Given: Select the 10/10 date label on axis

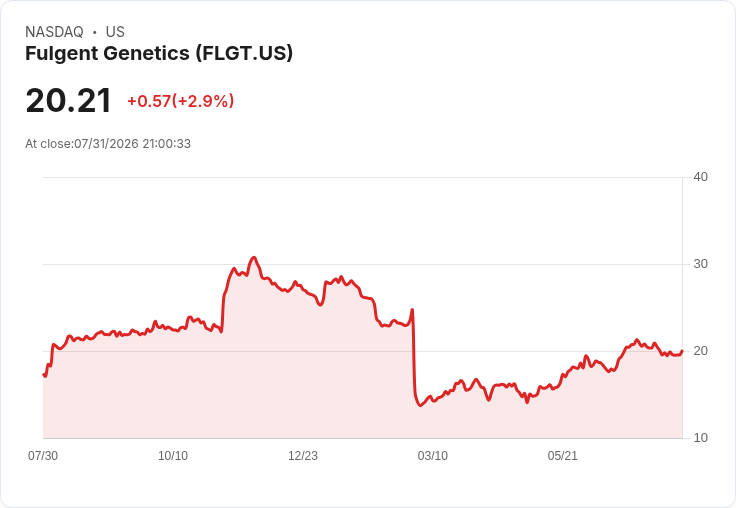Looking at the screenshot, I should point(173,456).
